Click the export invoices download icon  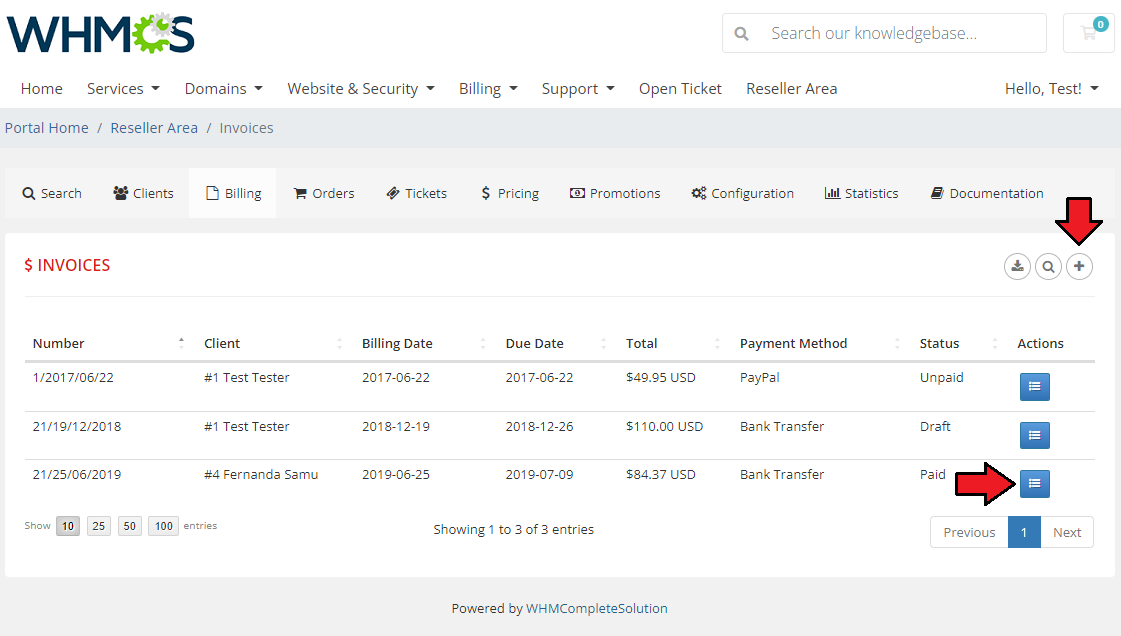[x=1017, y=267]
